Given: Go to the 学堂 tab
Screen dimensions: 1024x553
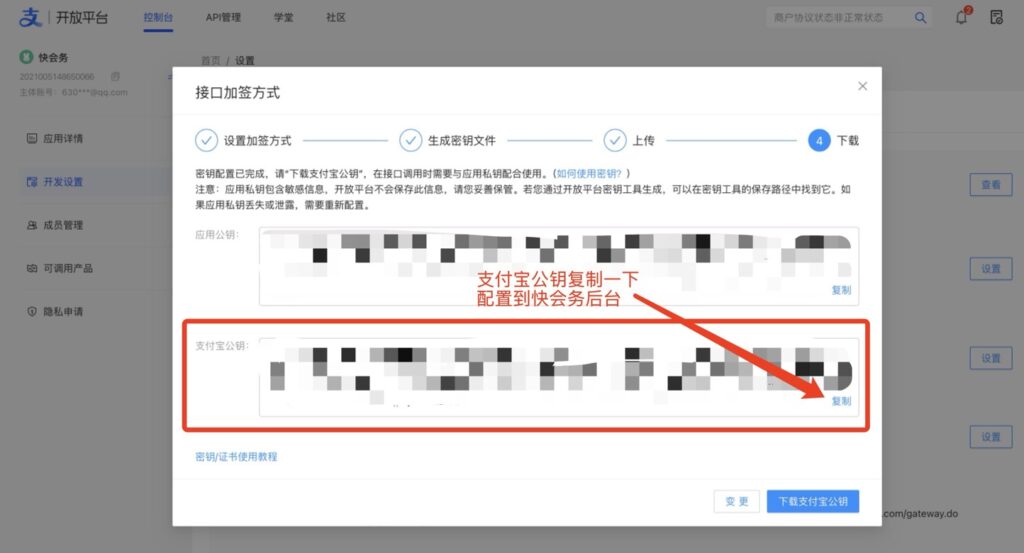Looking at the screenshot, I should click(x=283, y=18).
